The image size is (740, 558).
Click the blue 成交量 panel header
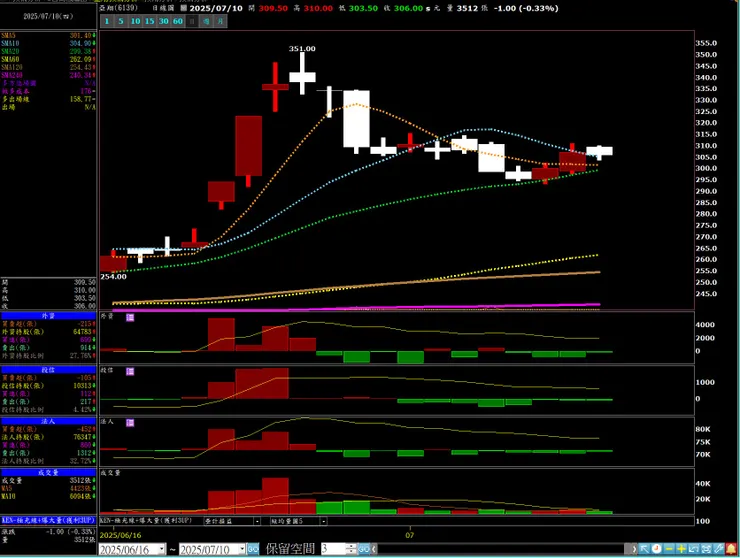[x=48, y=473]
